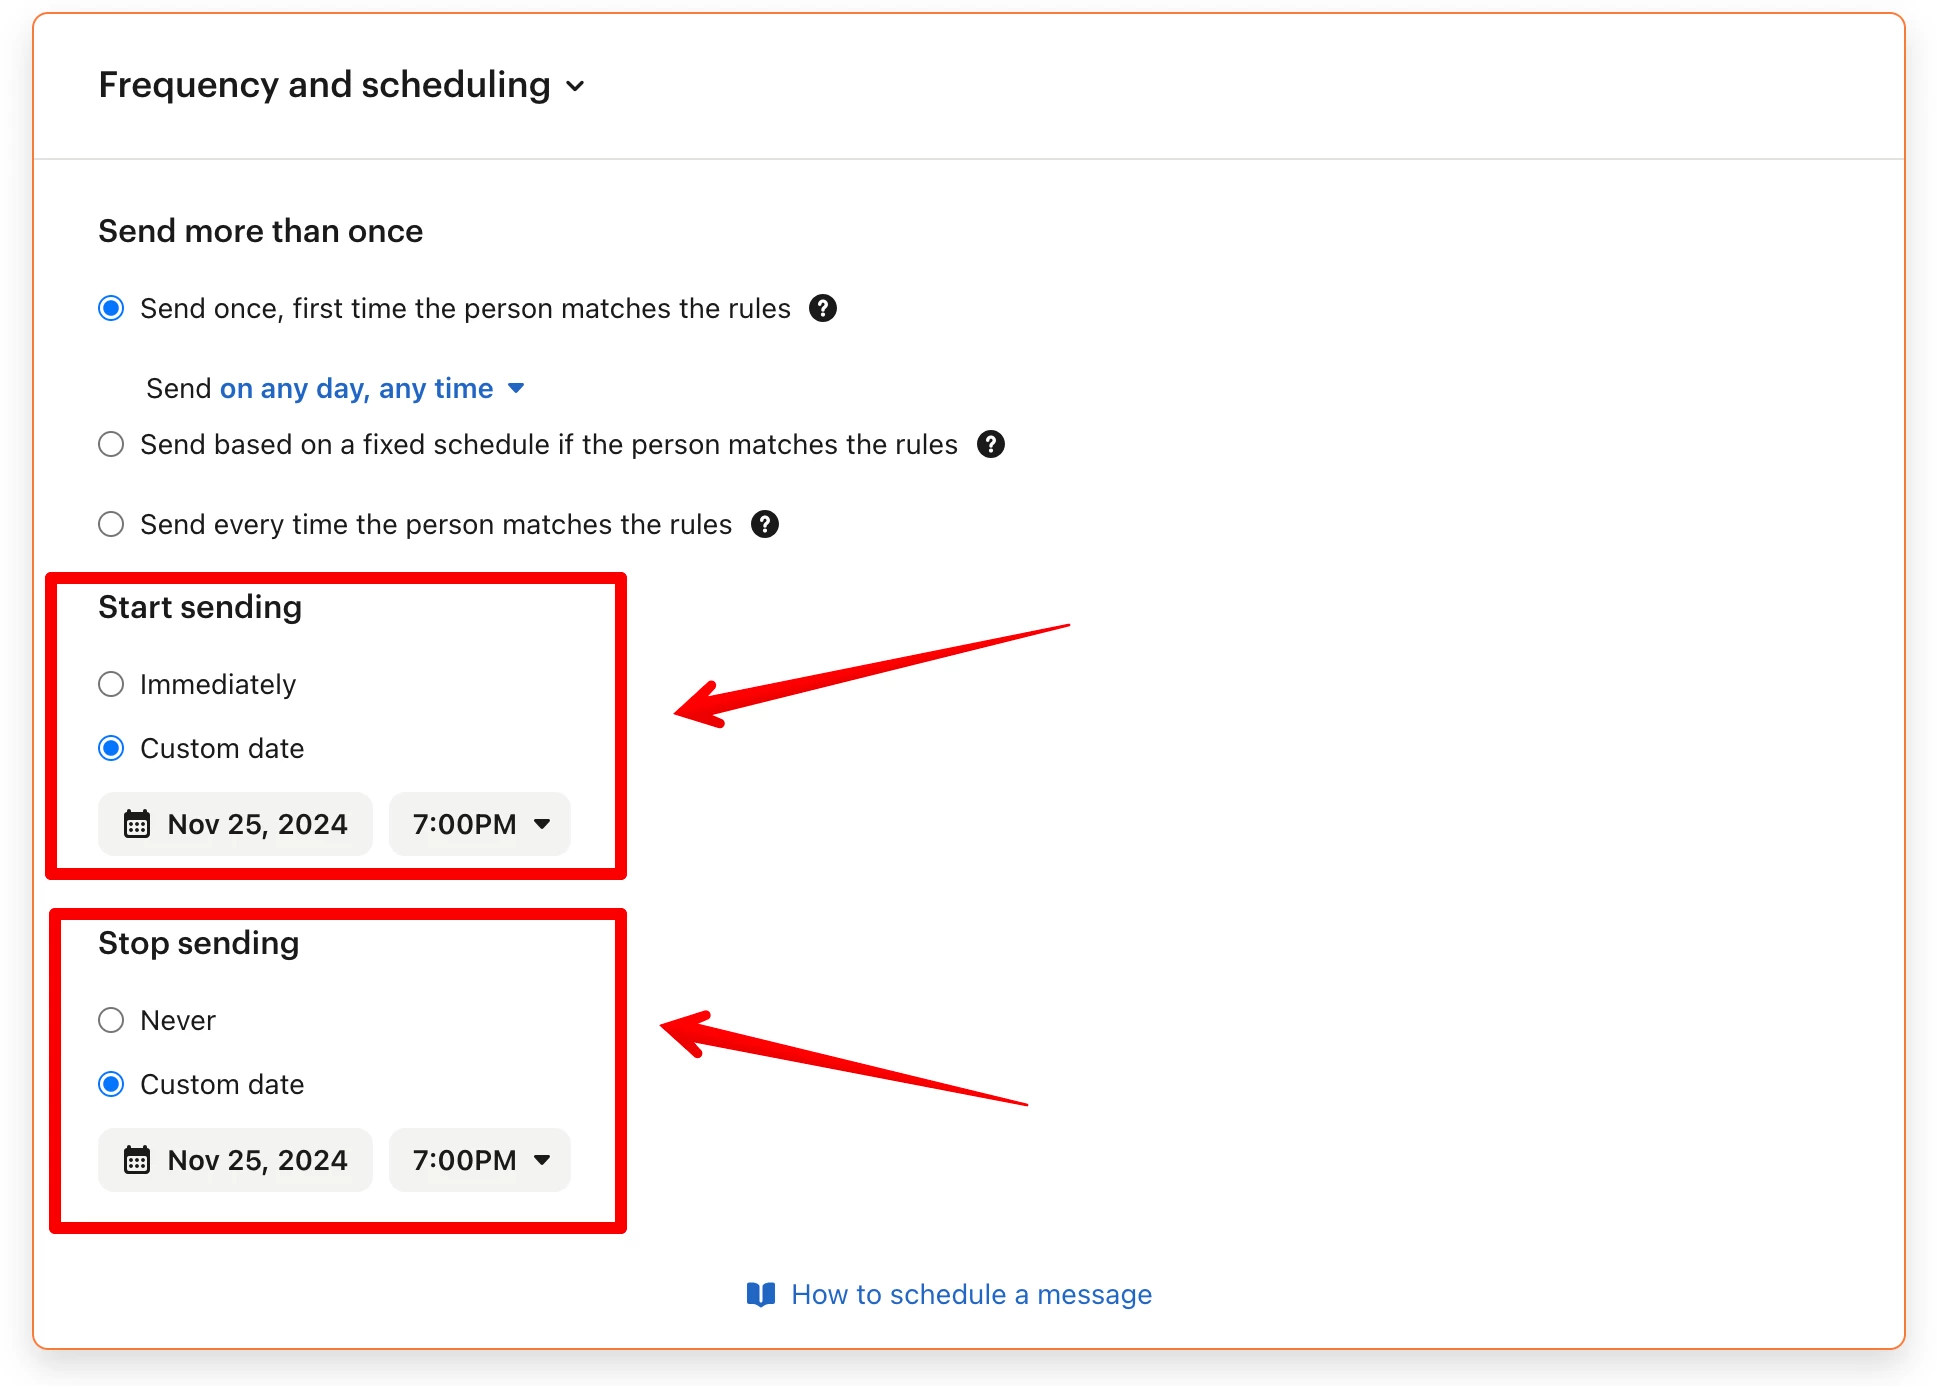Screen dimensions: 1938x1386
Task: Open the 'on any day, any time' dropdown
Action: (x=372, y=388)
